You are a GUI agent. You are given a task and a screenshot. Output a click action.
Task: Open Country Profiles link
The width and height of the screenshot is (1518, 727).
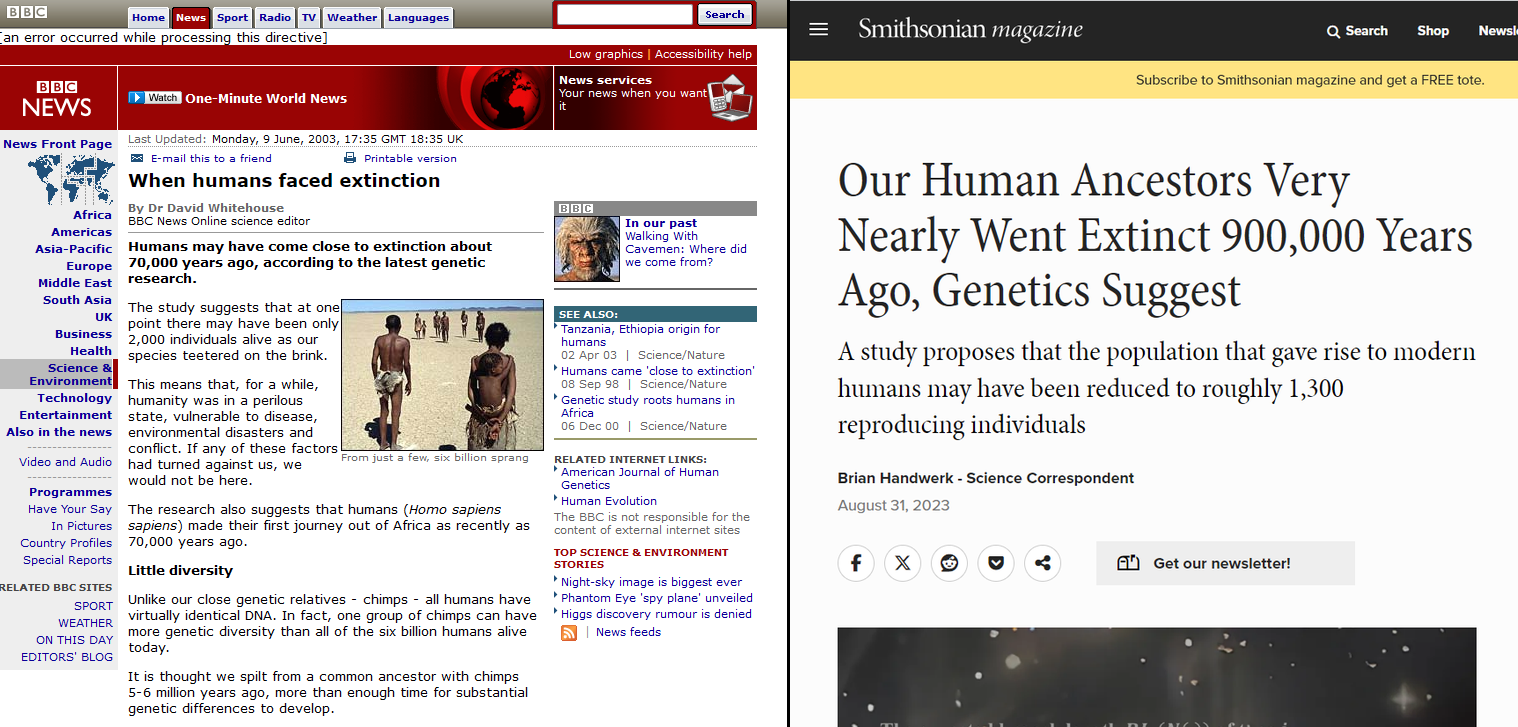point(66,543)
